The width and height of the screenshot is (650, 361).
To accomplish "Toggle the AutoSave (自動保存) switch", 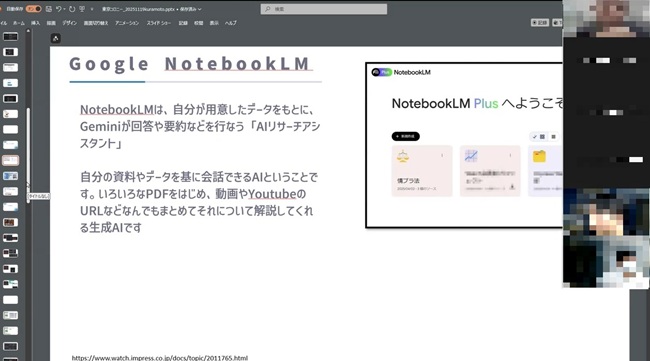I will pos(34,9).
